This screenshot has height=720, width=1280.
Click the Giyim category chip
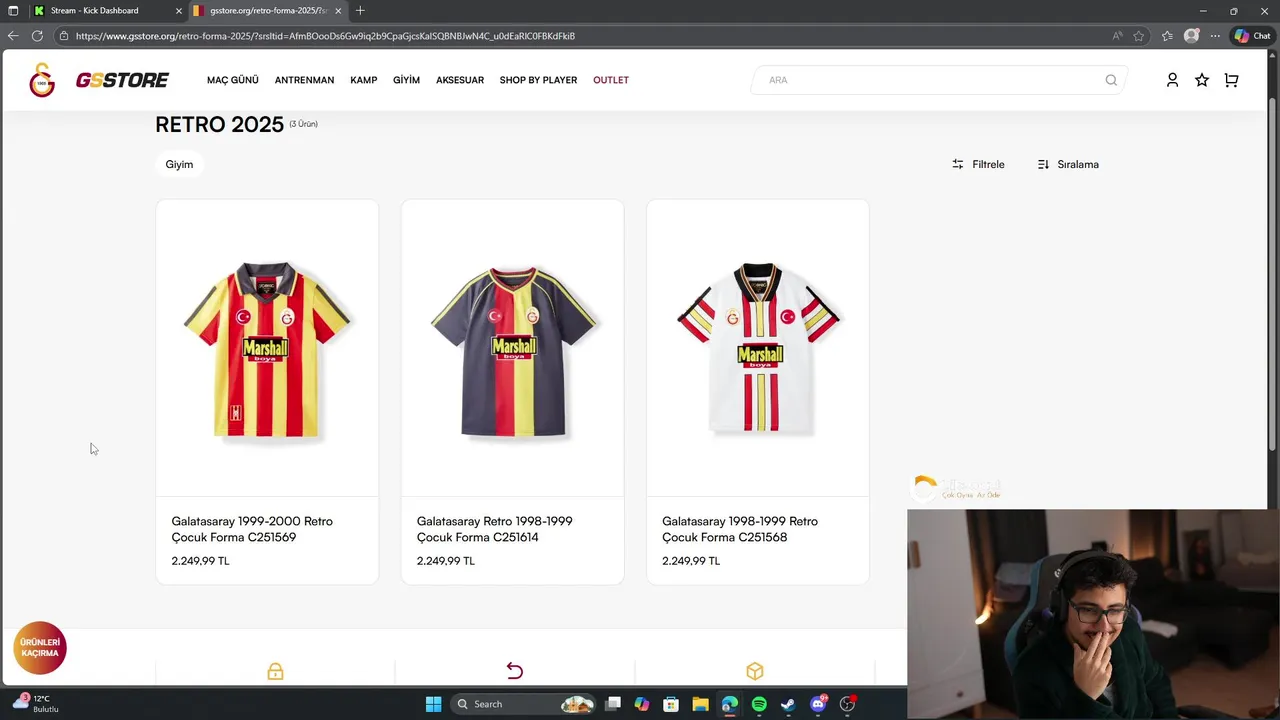[x=179, y=164]
